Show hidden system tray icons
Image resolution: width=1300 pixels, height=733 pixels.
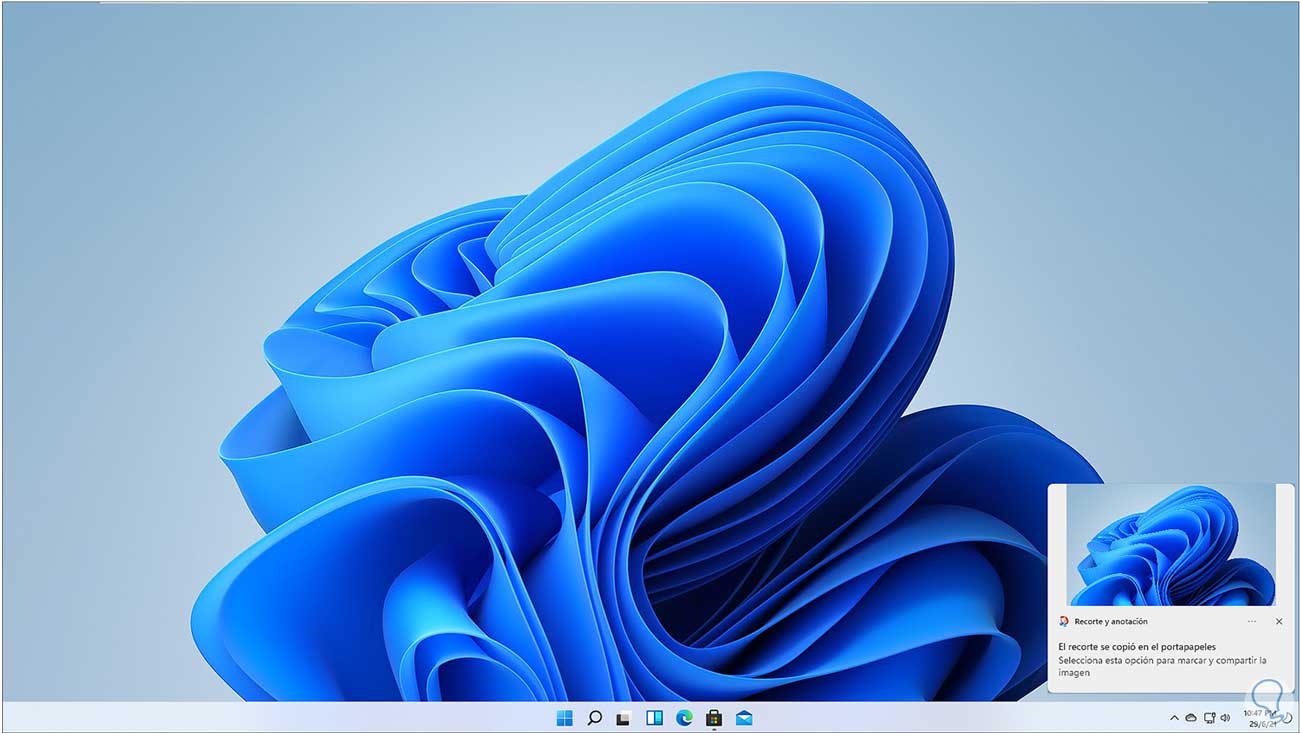point(1174,718)
